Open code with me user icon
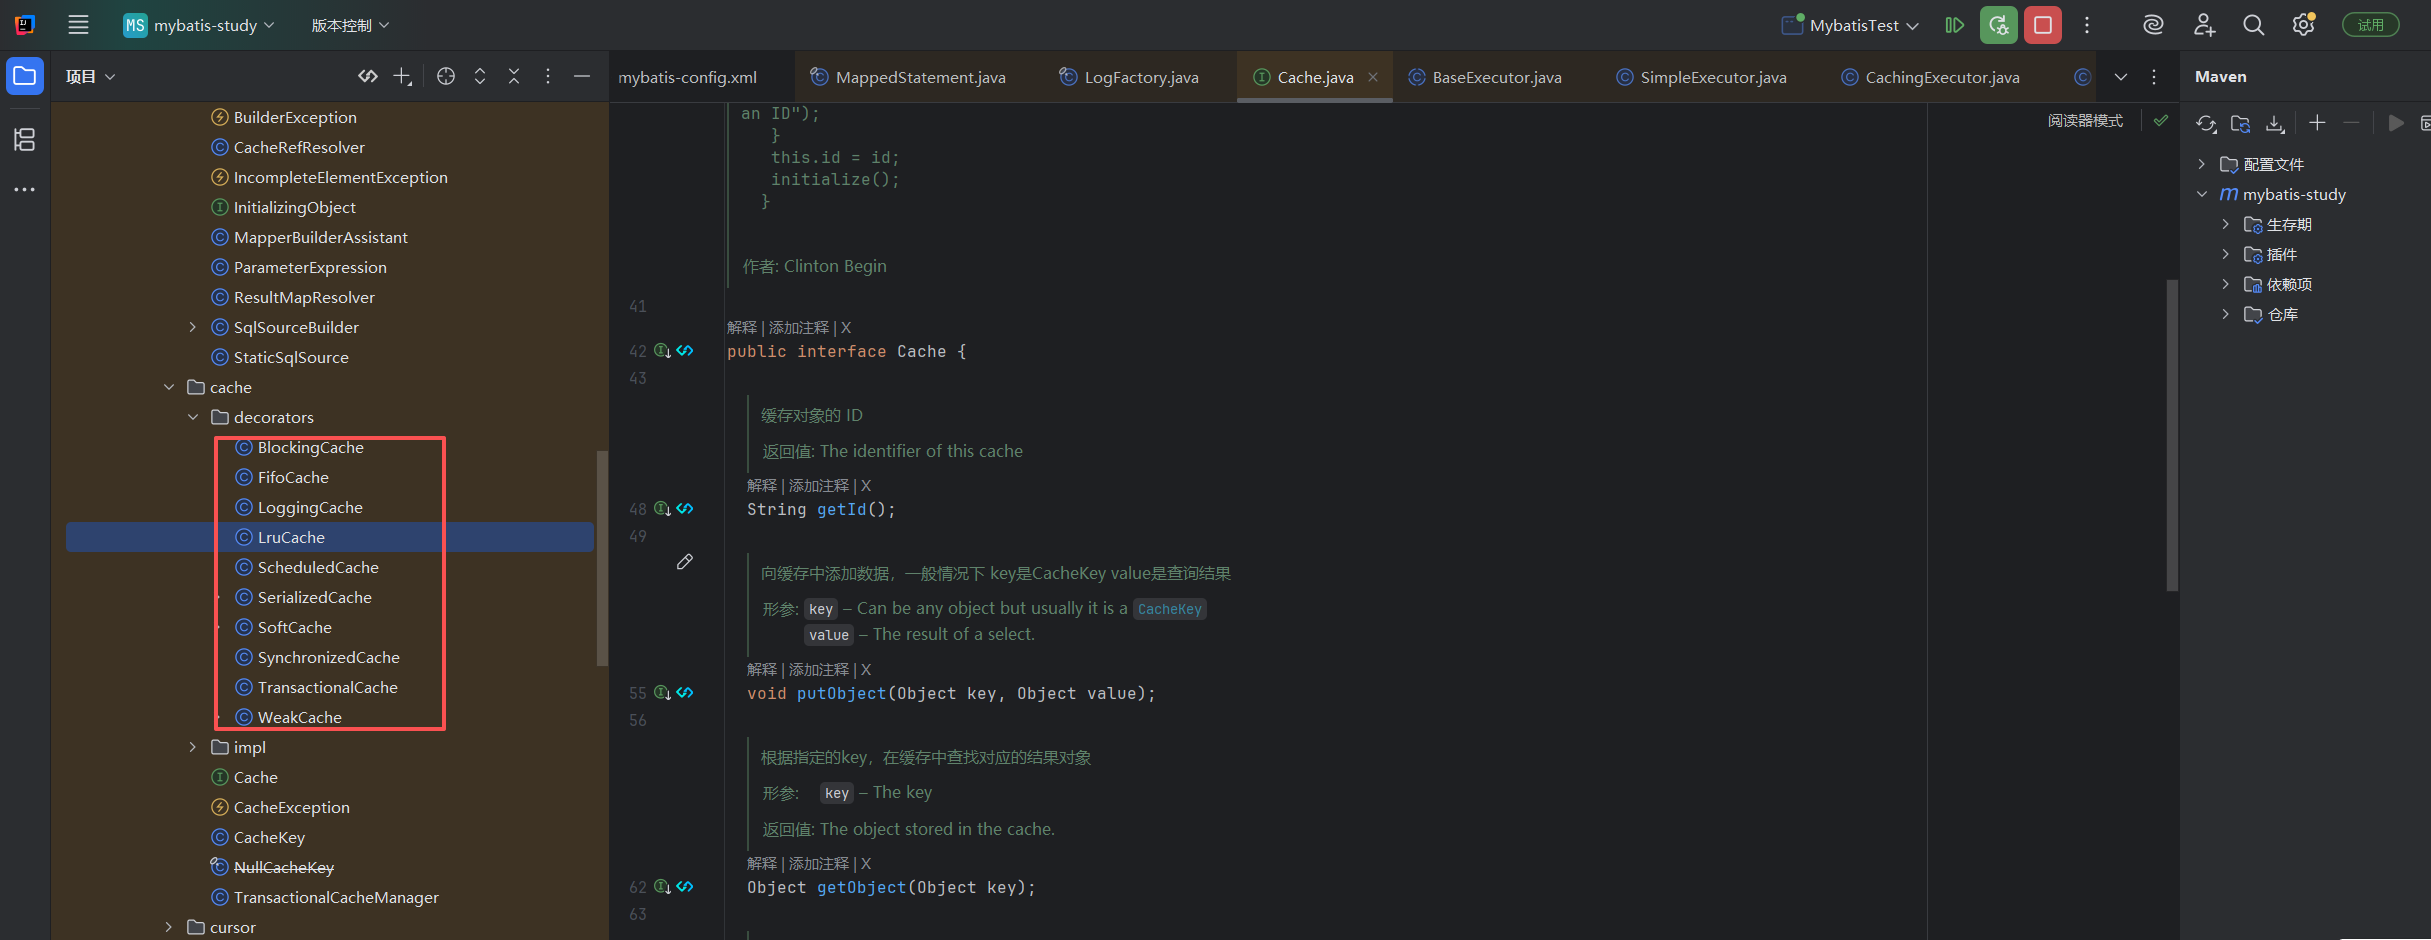 click(2204, 25)
